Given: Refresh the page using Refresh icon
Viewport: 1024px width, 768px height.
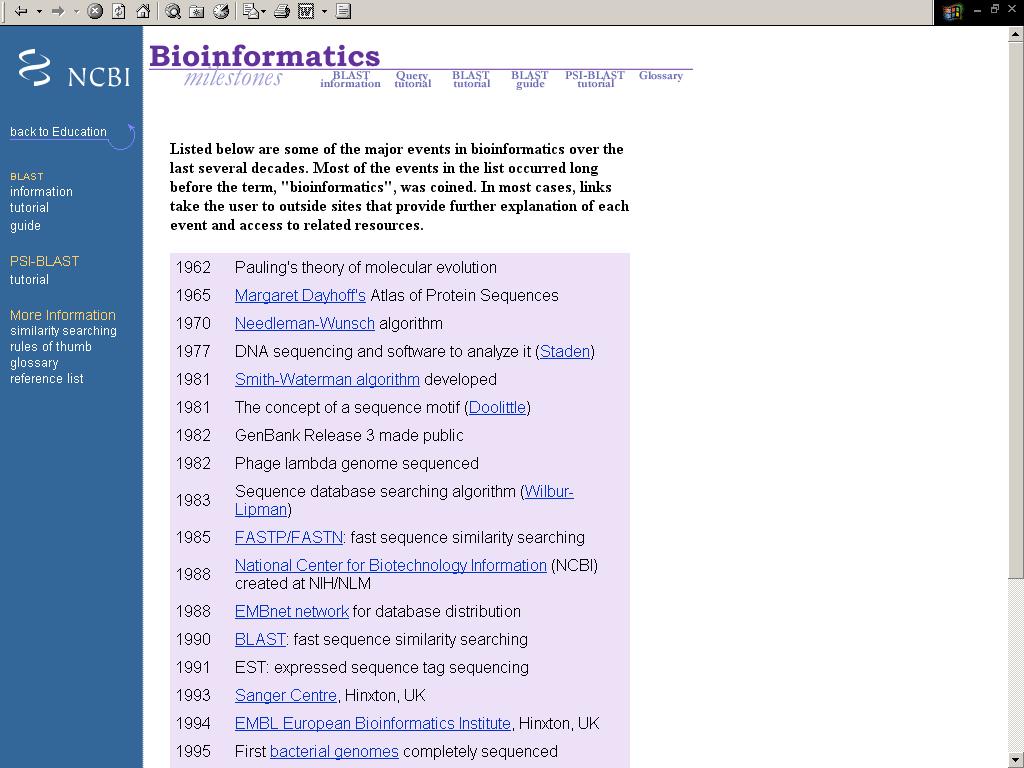Looking at the screenshot, I should 119,11.
